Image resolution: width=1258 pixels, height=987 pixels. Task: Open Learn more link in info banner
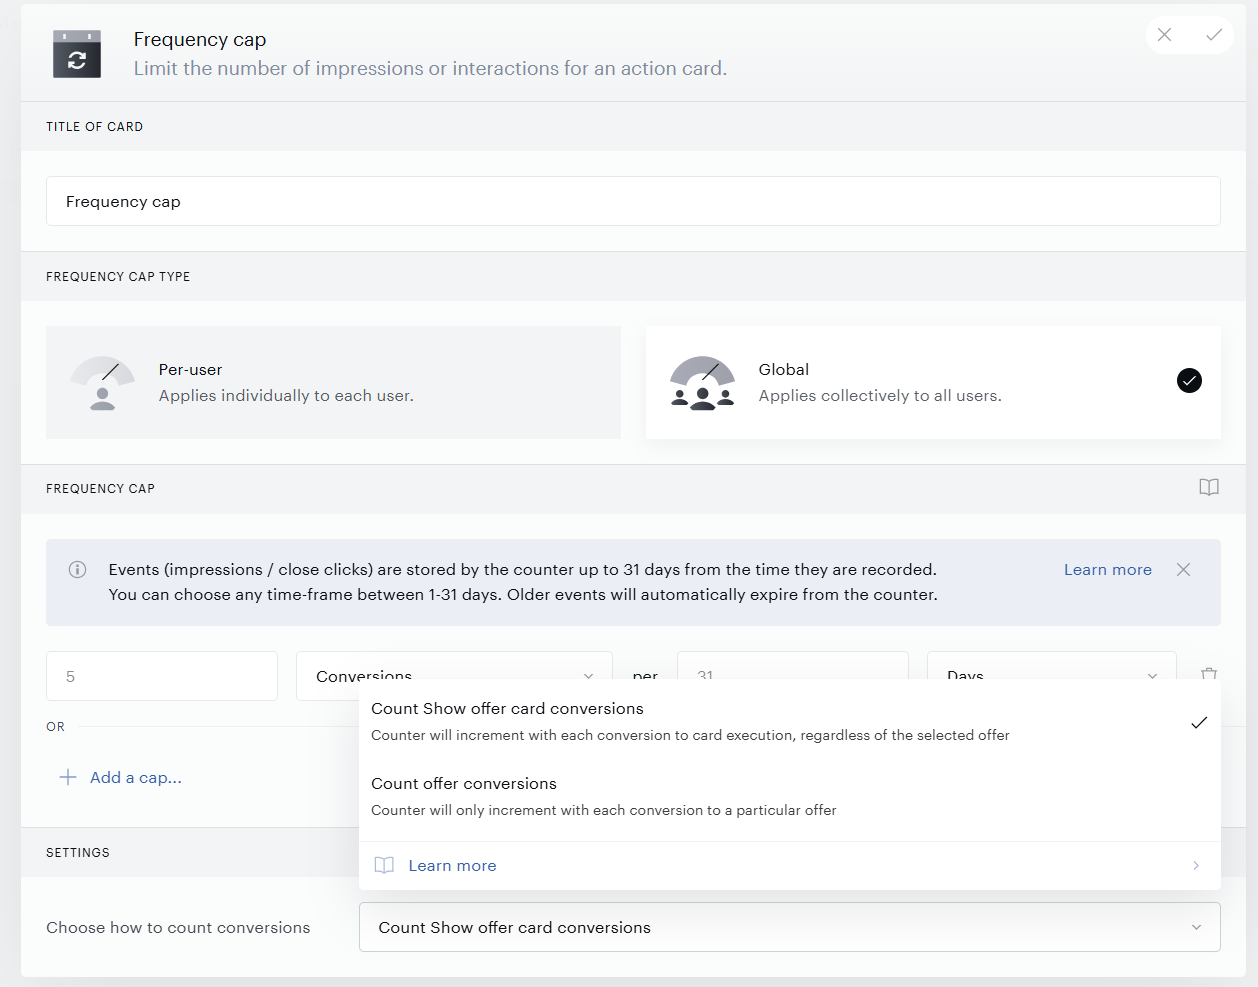click(x=1108, y=570)
